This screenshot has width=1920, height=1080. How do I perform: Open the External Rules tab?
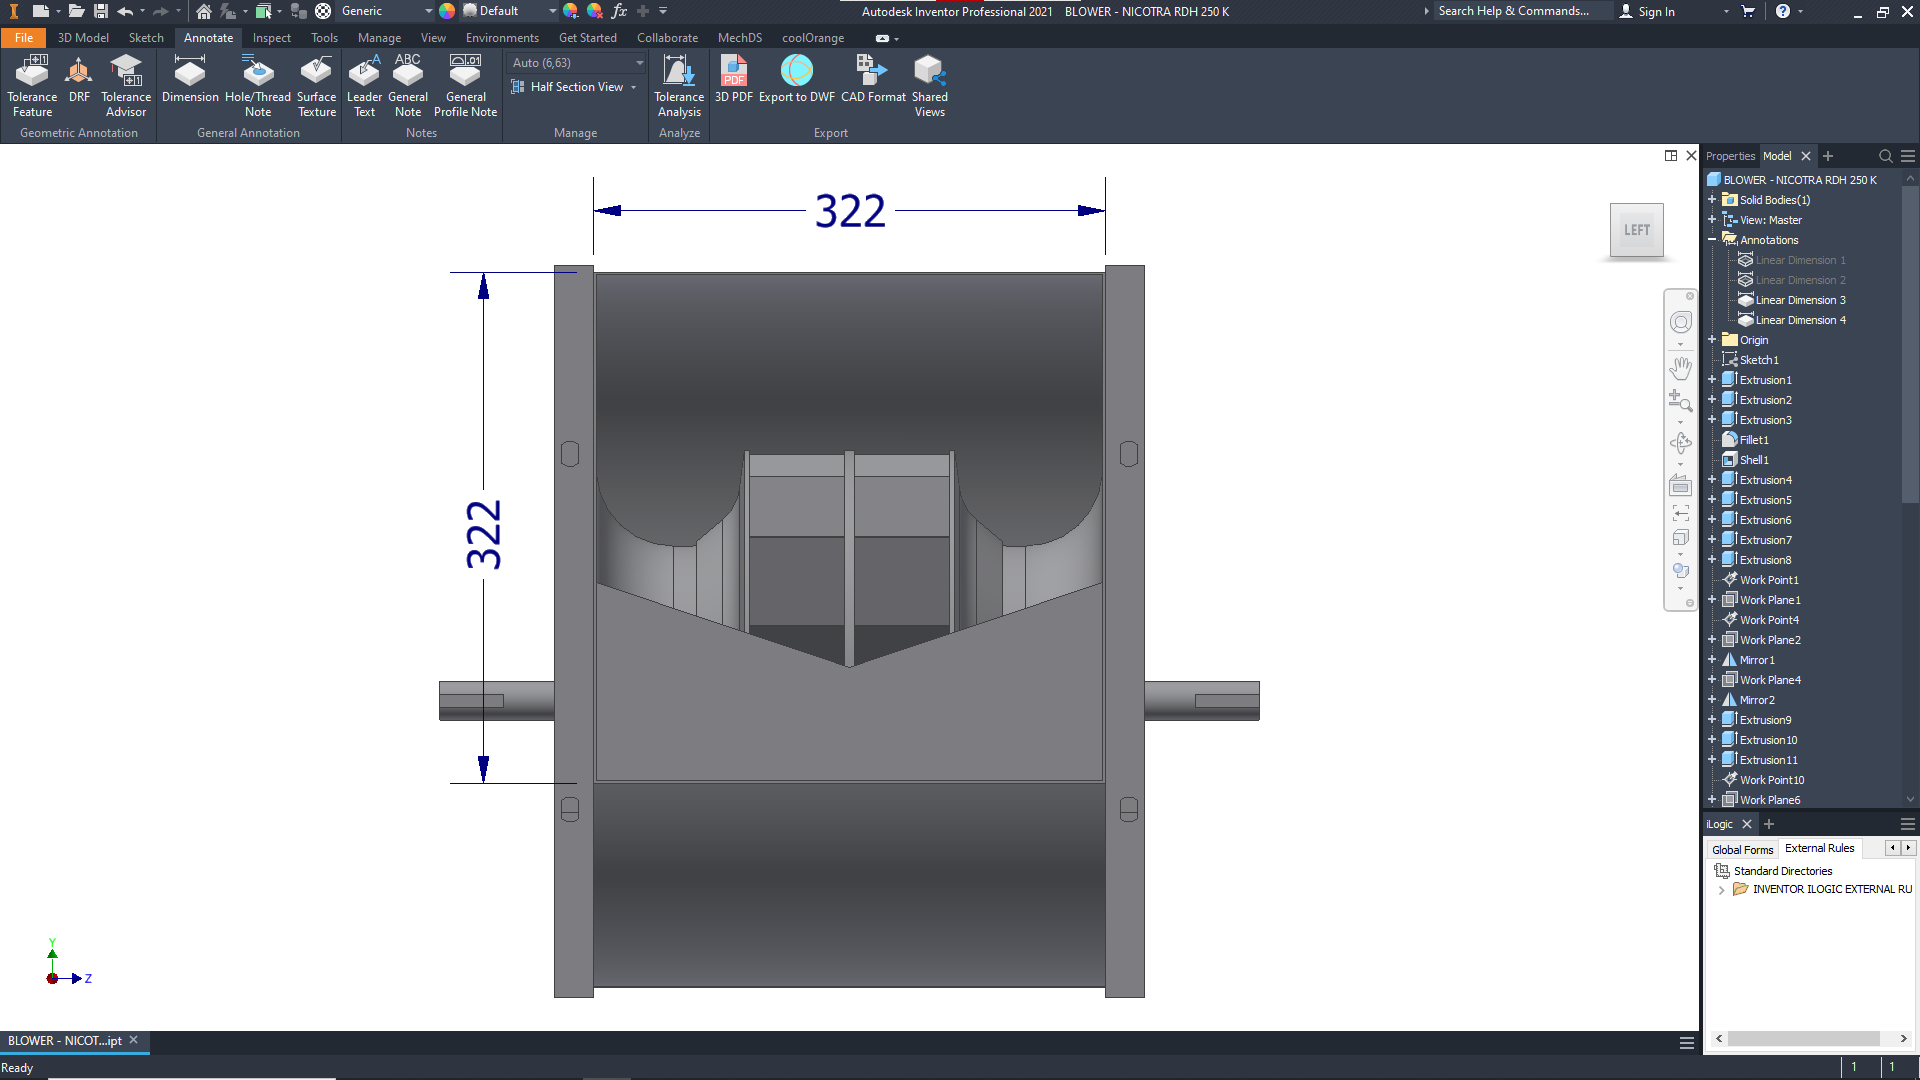(1819, 848)
